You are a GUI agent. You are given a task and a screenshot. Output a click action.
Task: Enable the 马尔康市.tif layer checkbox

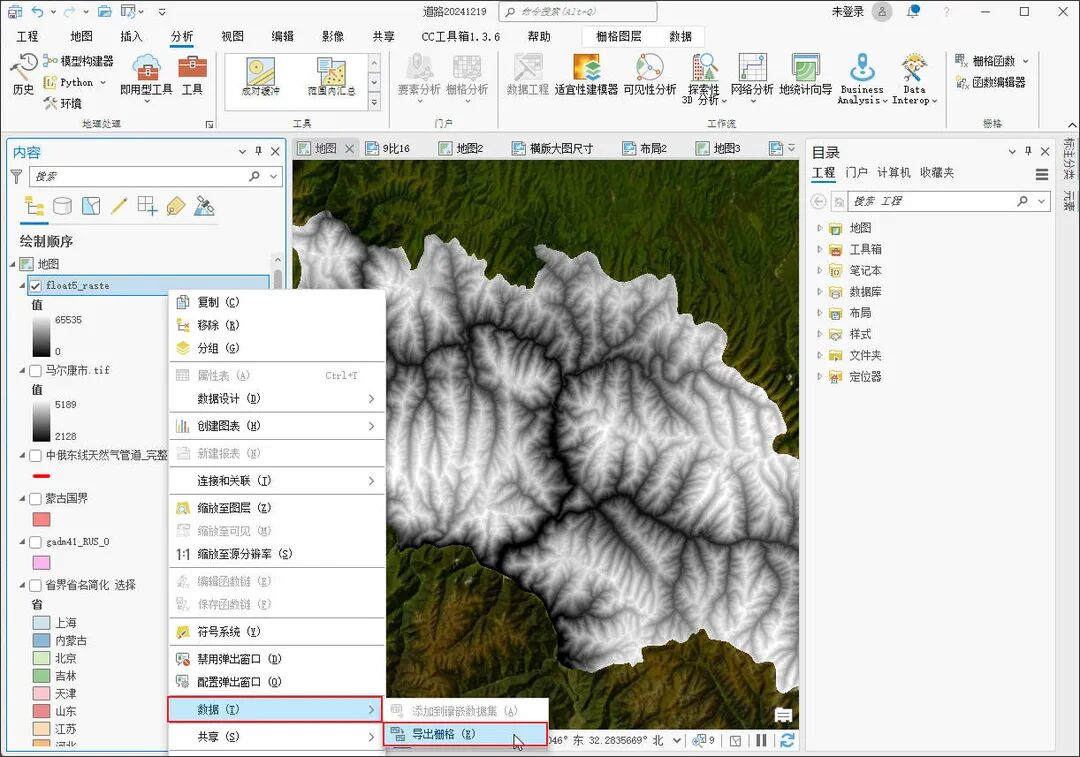point(36,371)
